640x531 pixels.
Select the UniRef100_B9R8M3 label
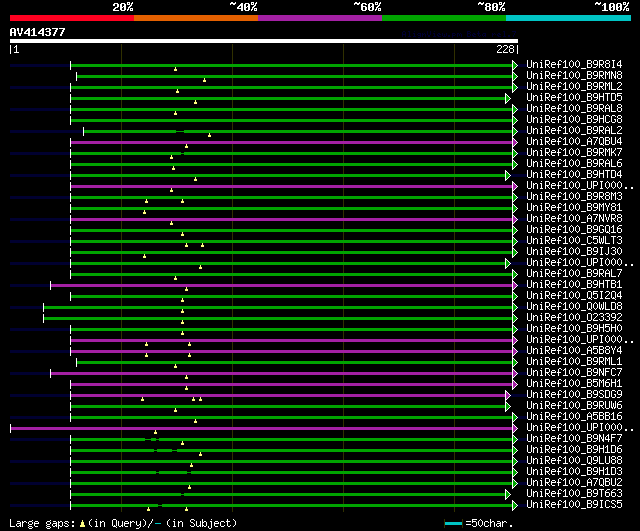pos(574,197)
